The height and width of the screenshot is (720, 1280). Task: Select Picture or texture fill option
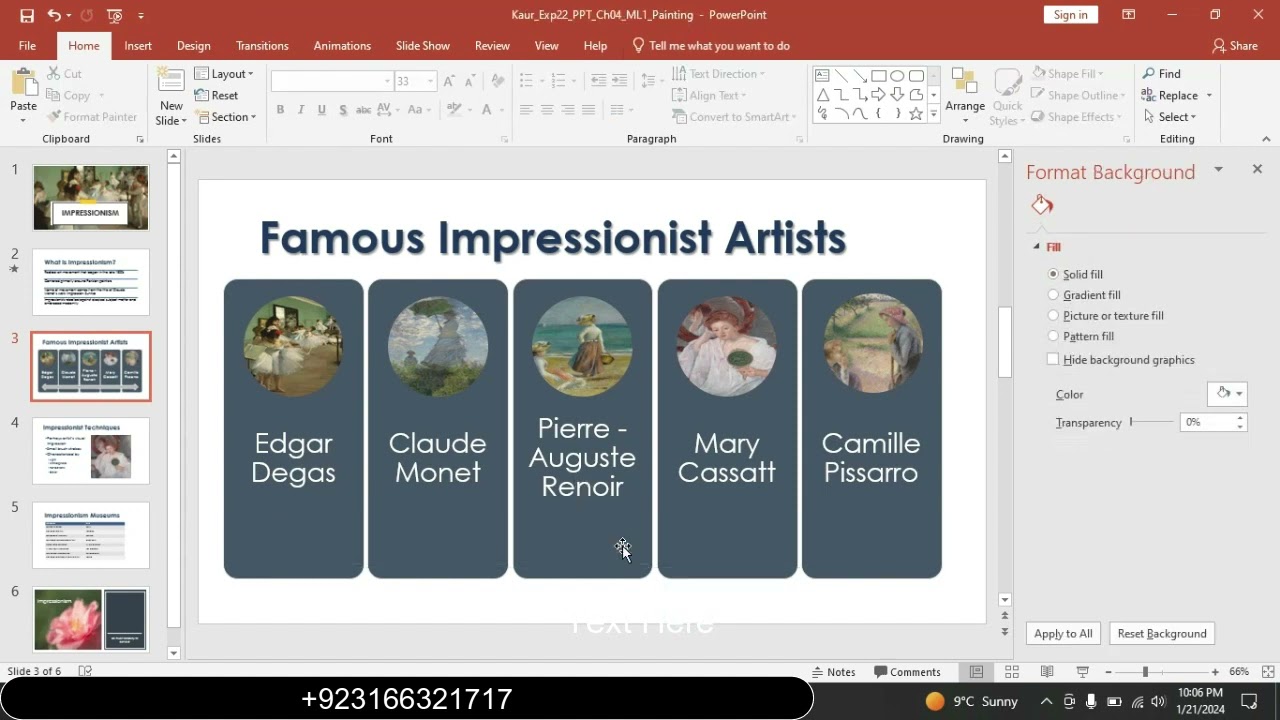1106,316
